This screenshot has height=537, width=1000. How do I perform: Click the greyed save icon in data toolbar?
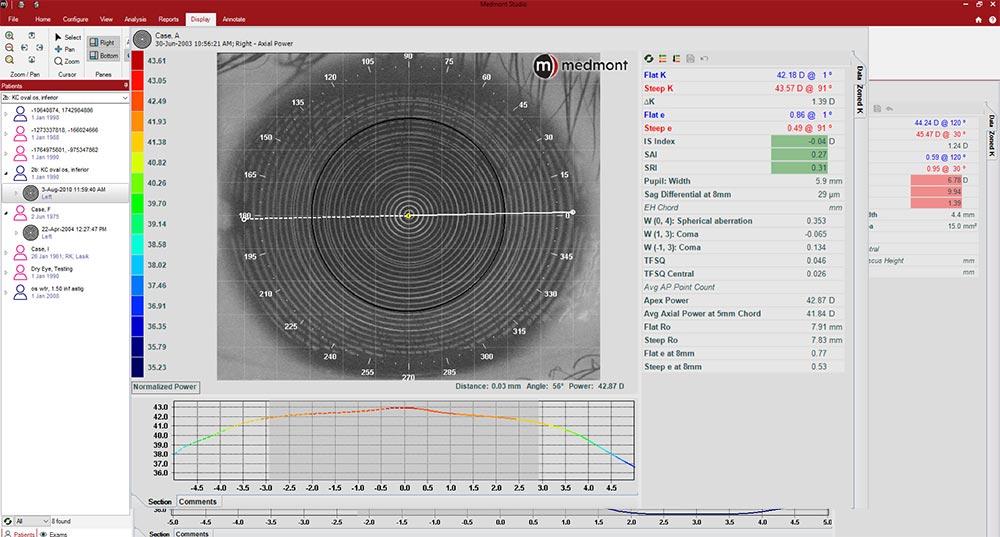tap(690, 59)
